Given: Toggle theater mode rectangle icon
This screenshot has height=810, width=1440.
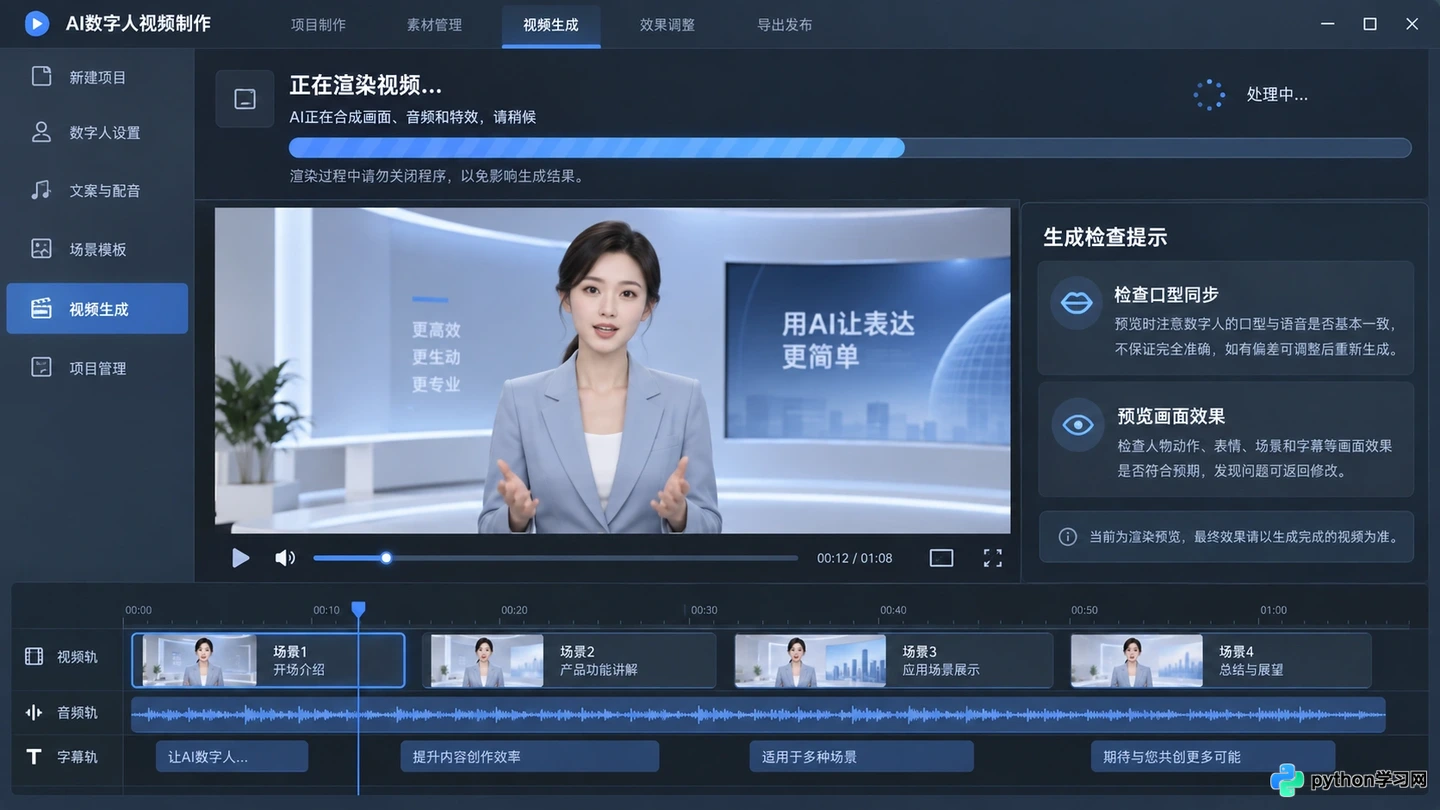Looking at the screenshot, I should (941, 558).
